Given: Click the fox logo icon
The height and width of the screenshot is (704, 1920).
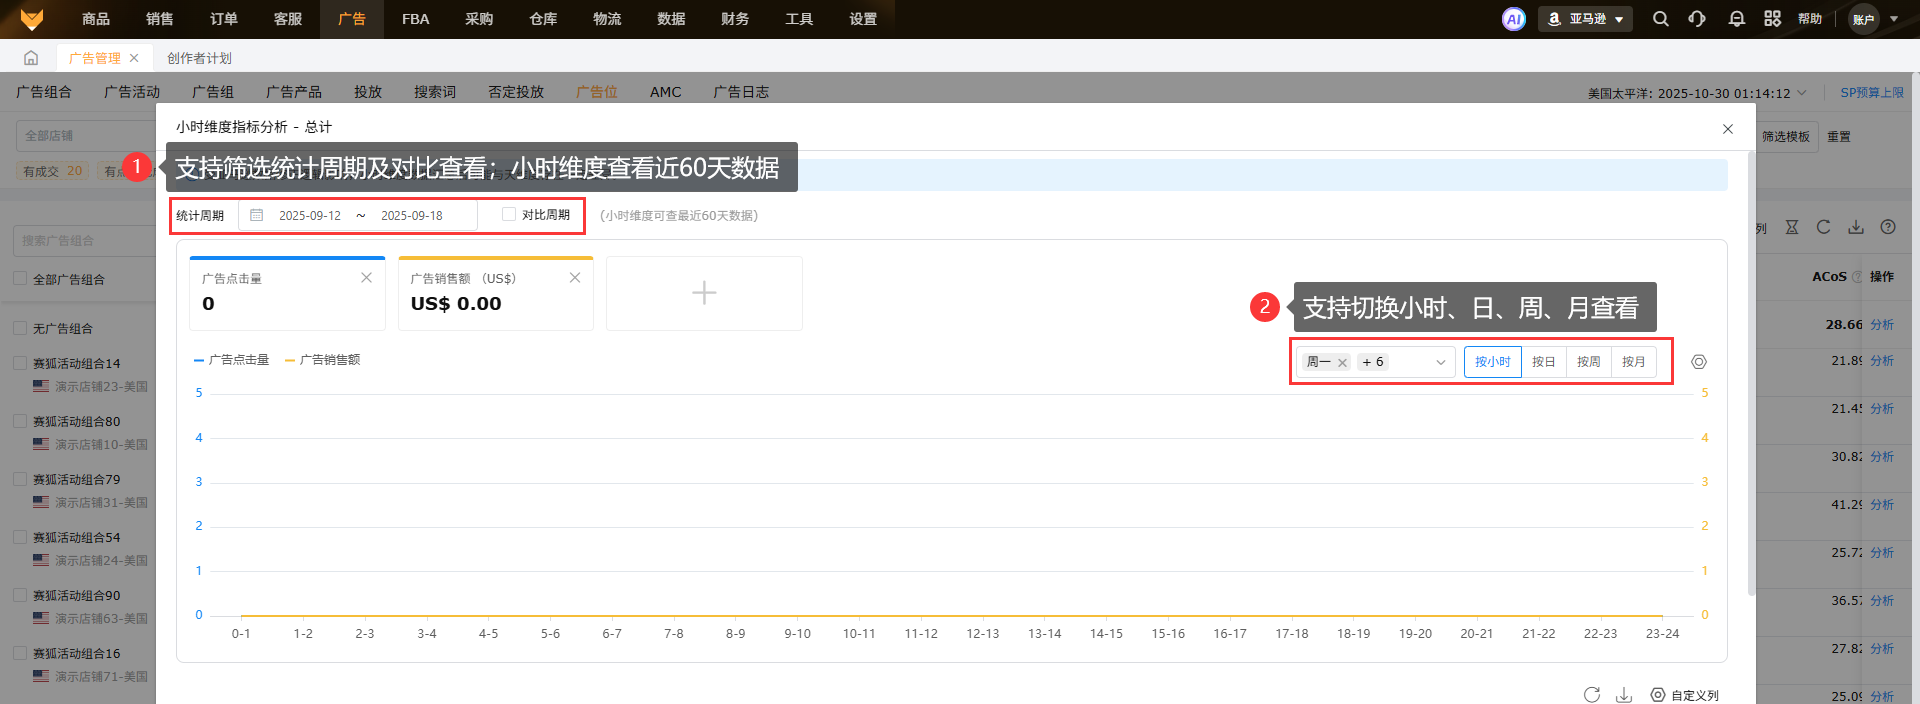Looking at the screenshot, I should (x=32, y=19).
